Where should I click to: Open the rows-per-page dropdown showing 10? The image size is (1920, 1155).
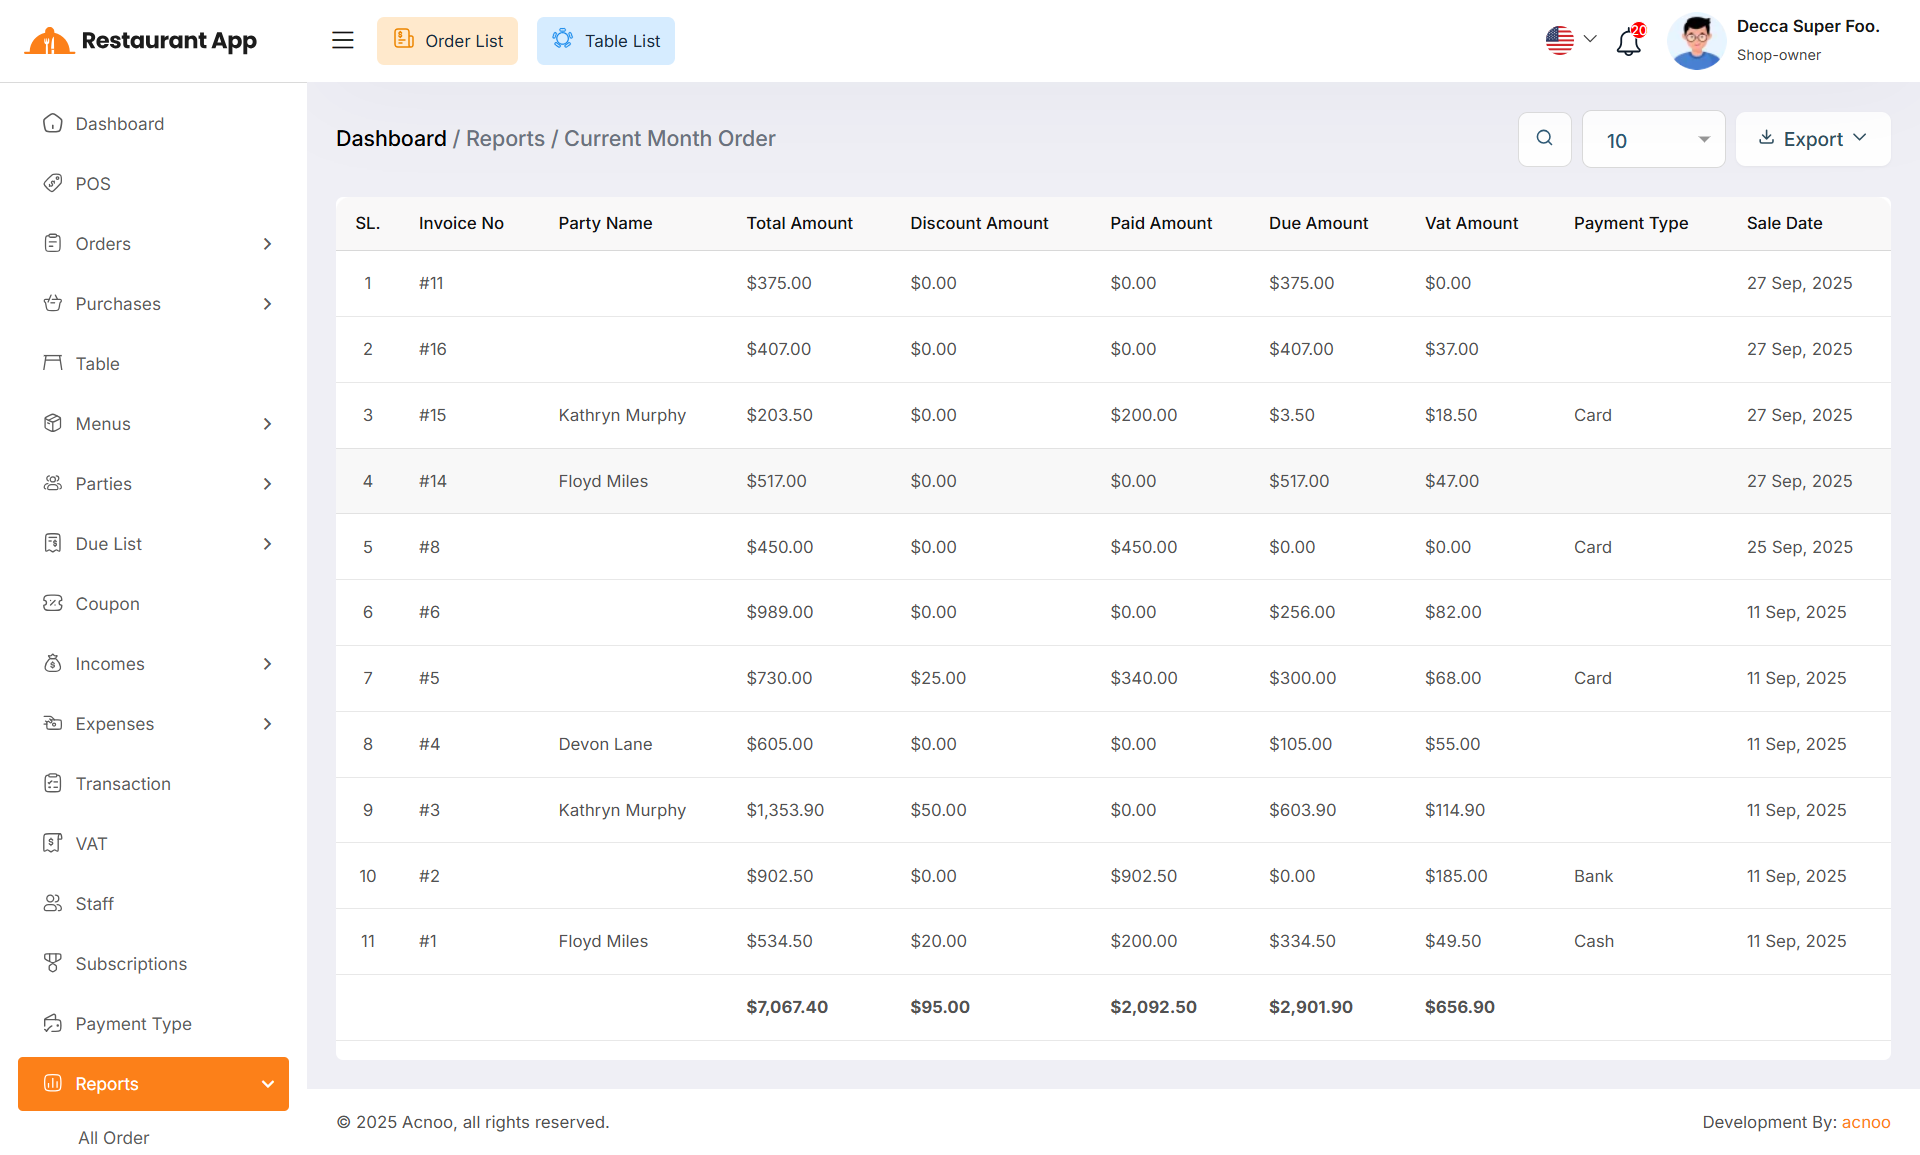1653,140
